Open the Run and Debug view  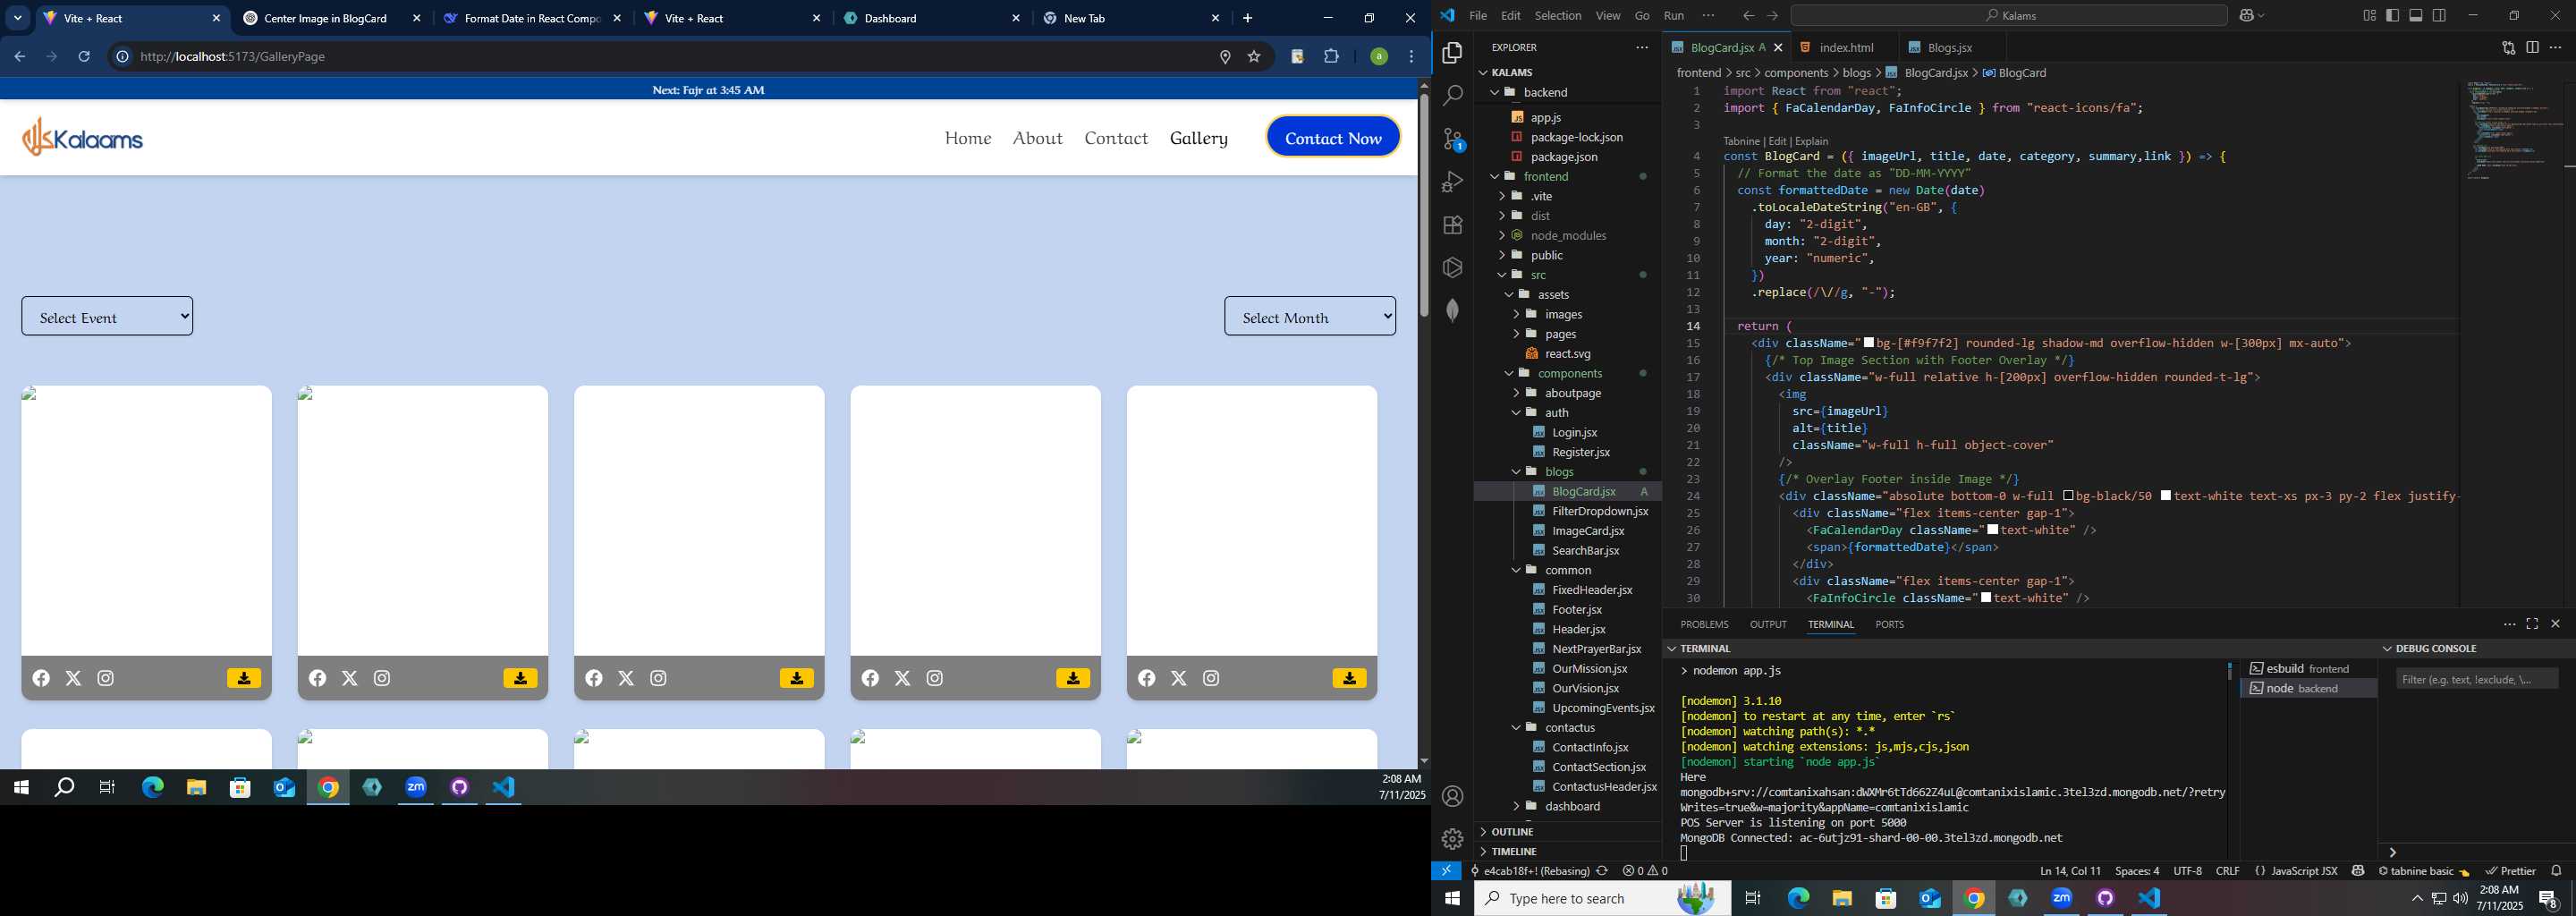1452,182
